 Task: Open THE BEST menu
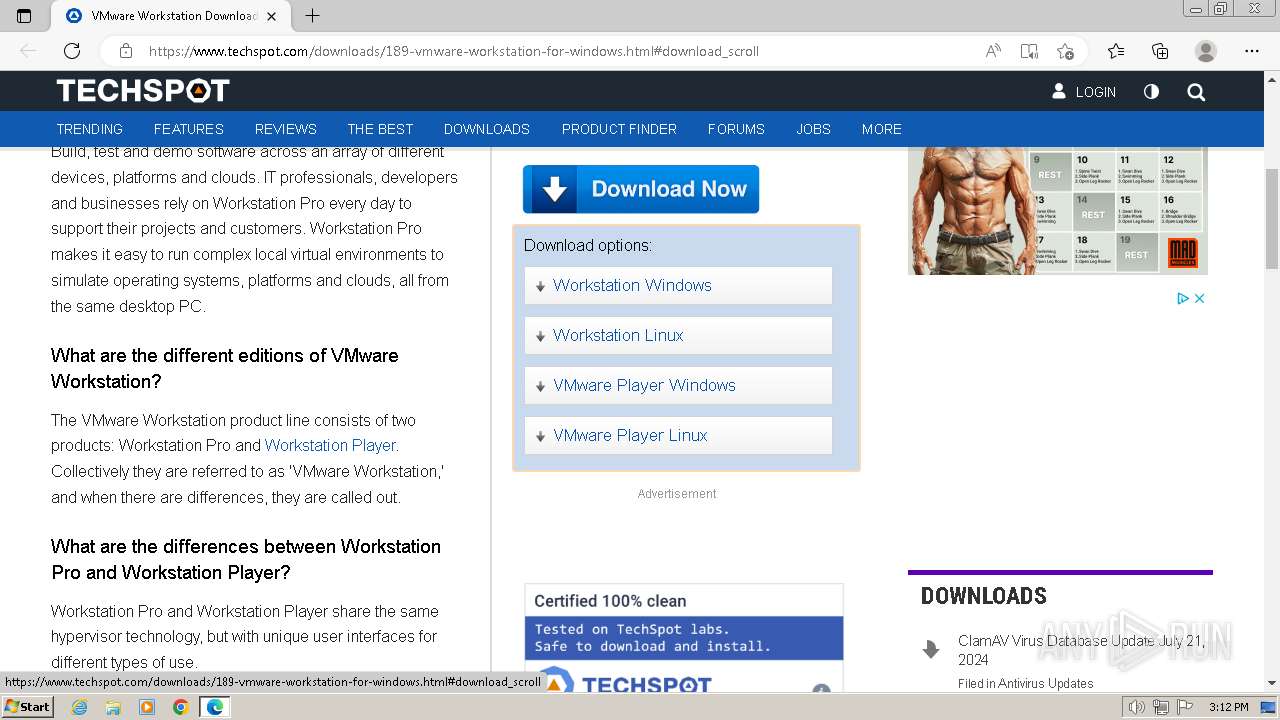[x=380, y=129]
